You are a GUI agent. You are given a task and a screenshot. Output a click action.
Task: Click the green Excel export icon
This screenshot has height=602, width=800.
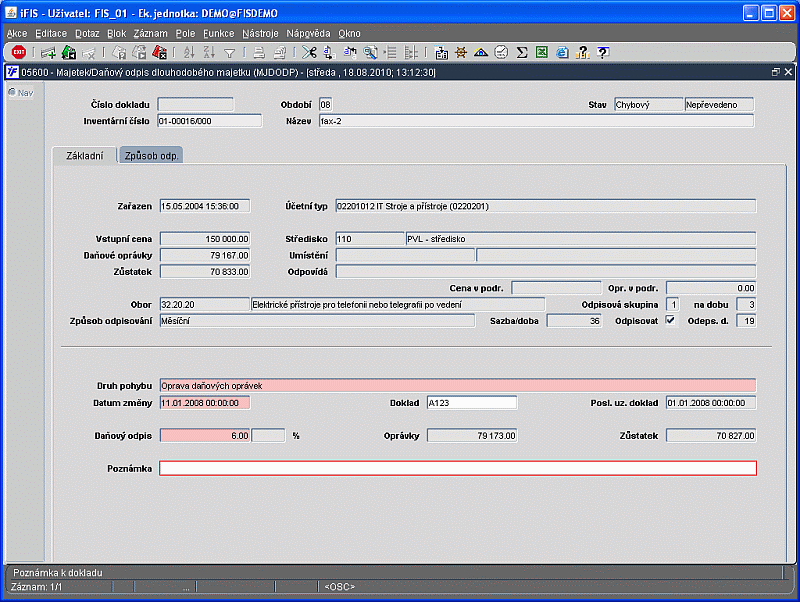click(542, 52)
